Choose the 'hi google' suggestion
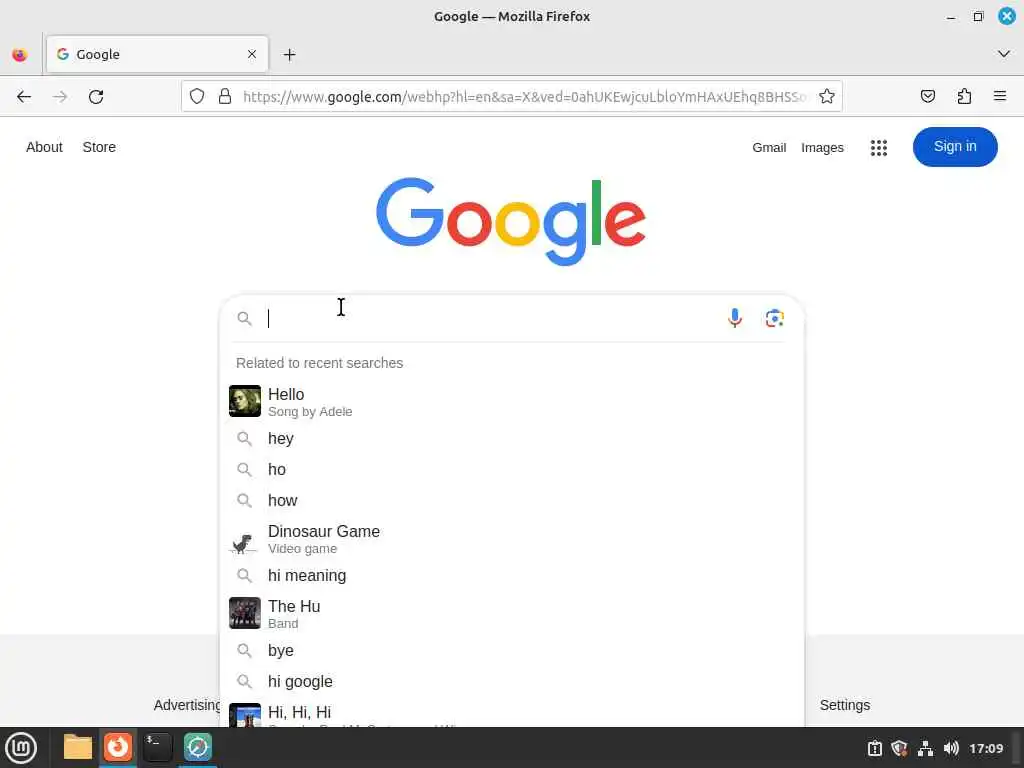The width and height of the screenshot is (1024, 768). click(x=512, y=681)
